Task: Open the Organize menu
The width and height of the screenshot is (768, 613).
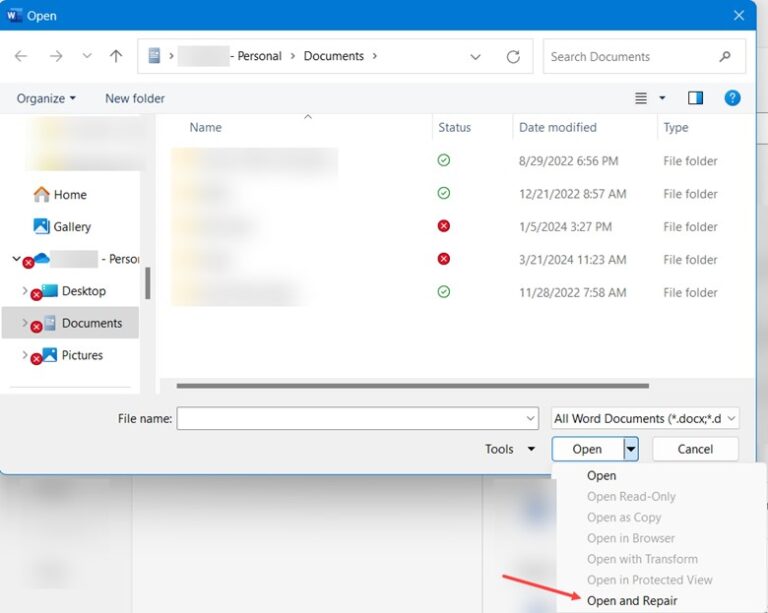Action: click(46, 98)
